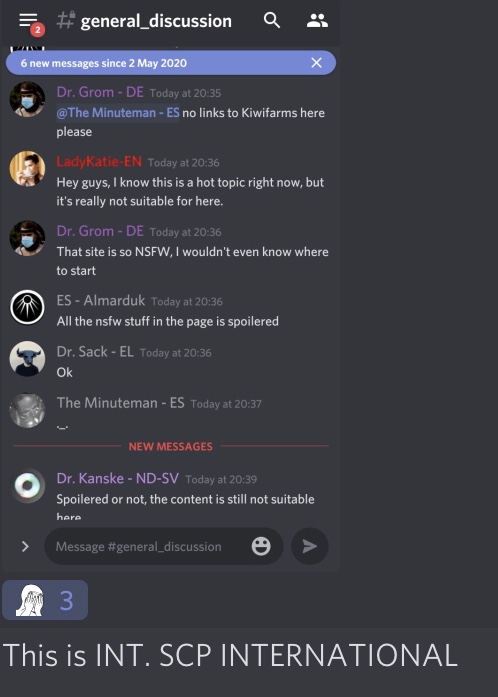
Task: Click Dr. Kanske - ND-SV's disc avatar
Action: coord(27,486)
